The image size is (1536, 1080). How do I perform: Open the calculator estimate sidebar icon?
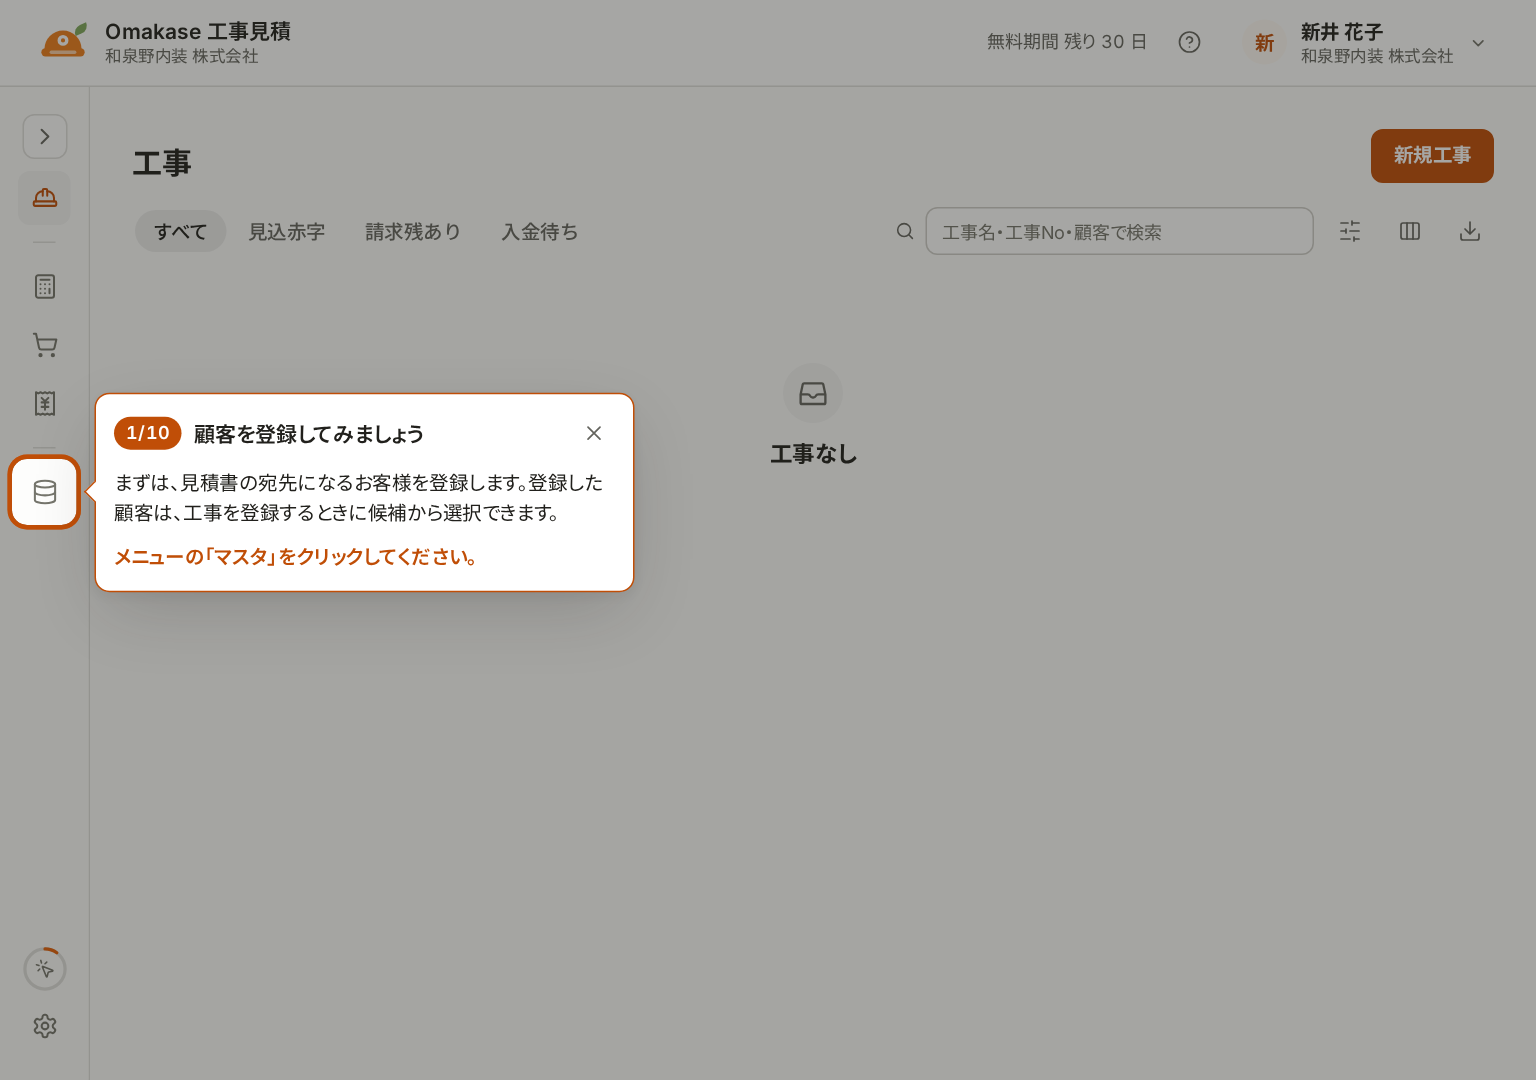(x=45, y=287)
